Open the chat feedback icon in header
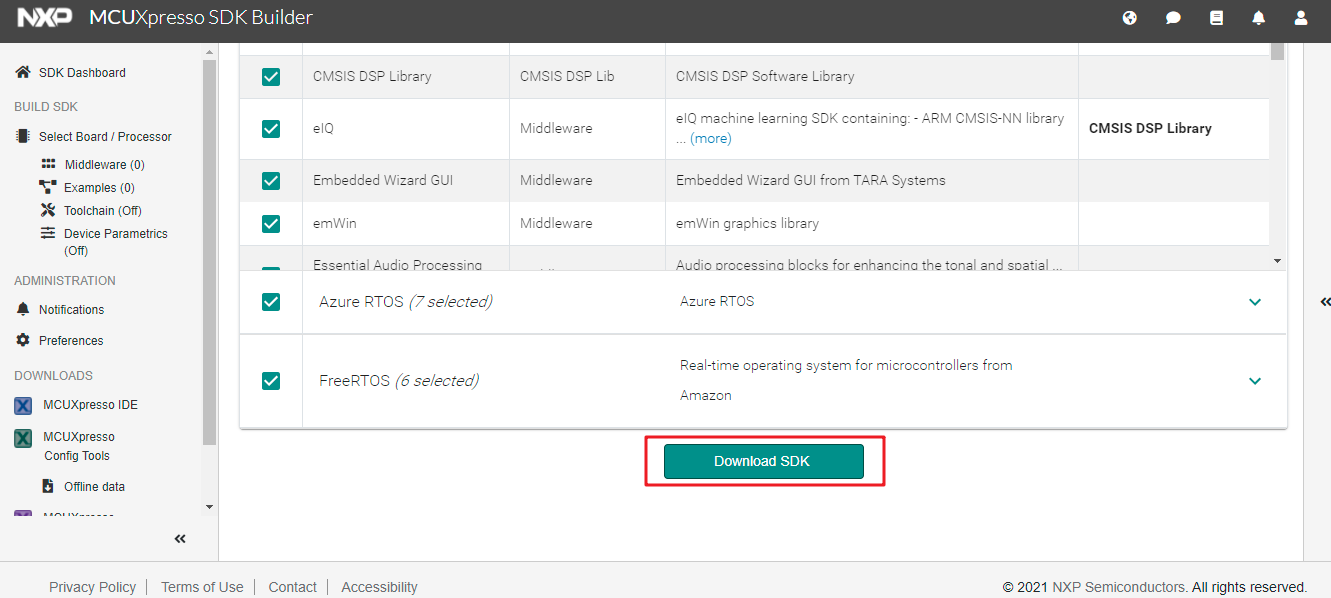 coord(1173,18)
